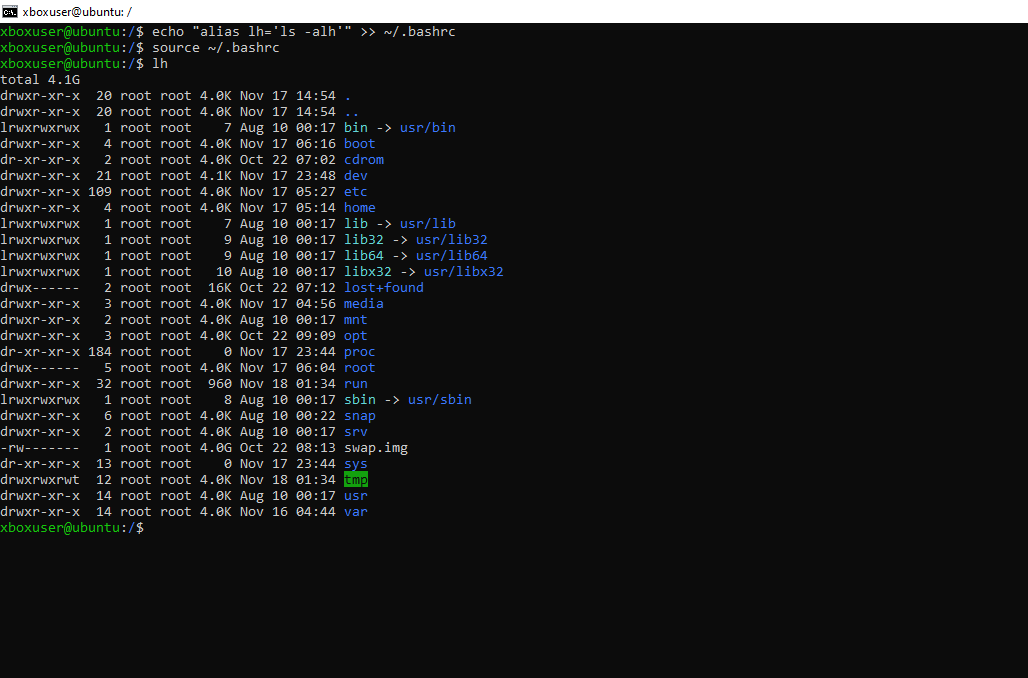This screenshot has width=1028, height=678.
Task: Click the etc directory name
Action: (x=355, y=192)
